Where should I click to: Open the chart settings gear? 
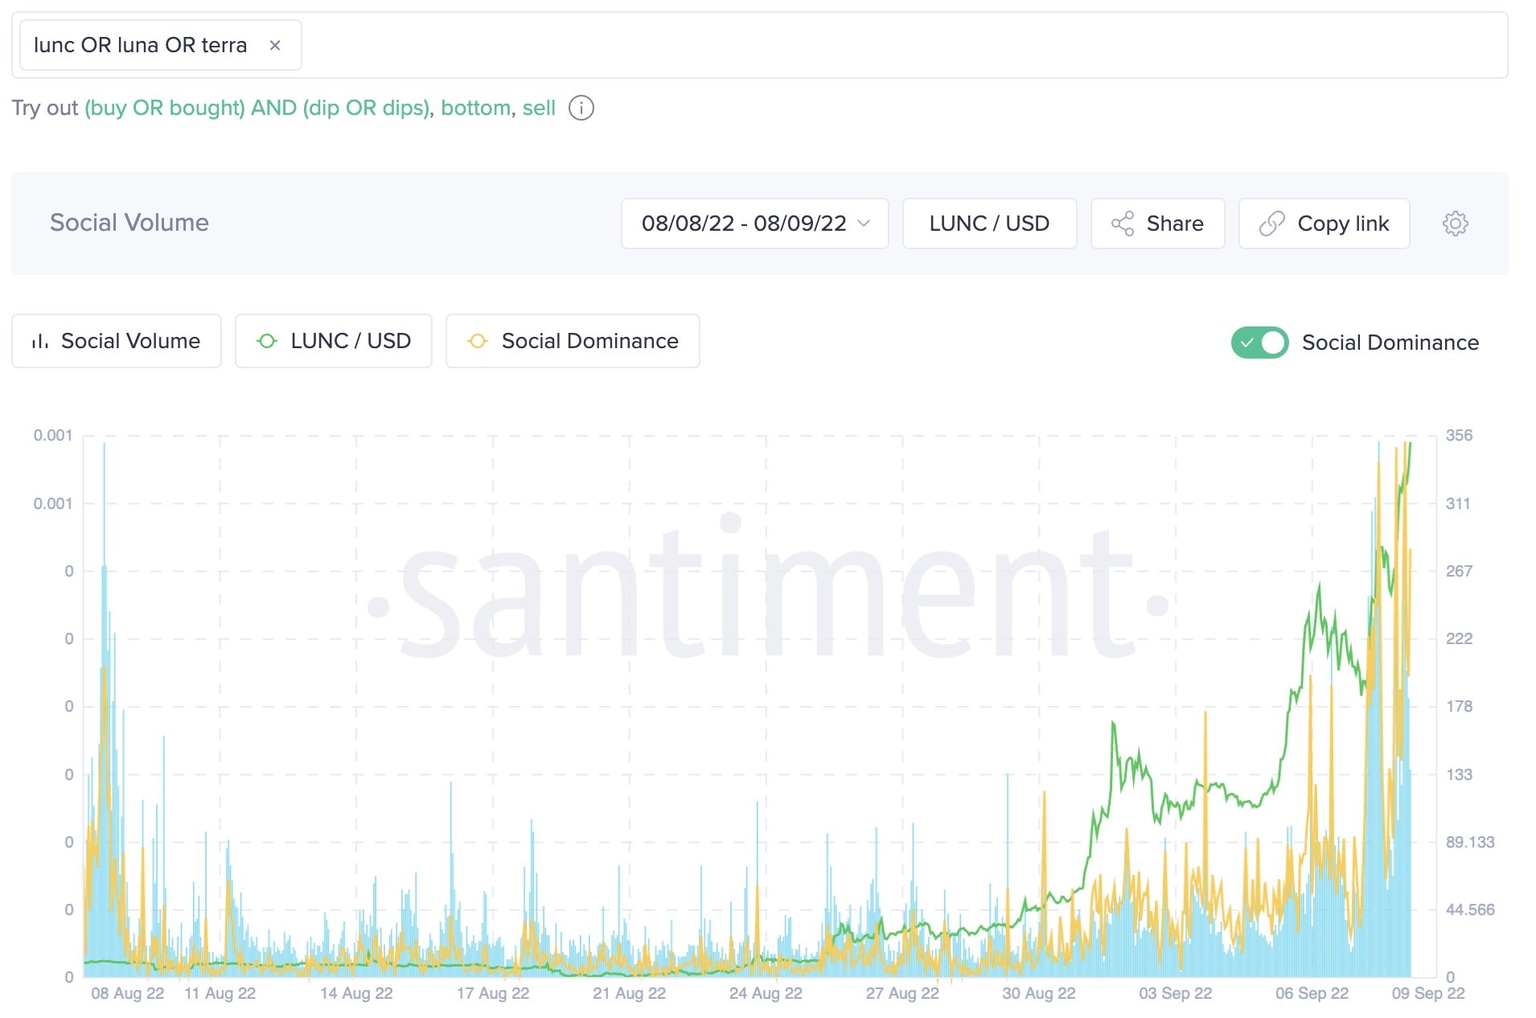(1455, 223)
